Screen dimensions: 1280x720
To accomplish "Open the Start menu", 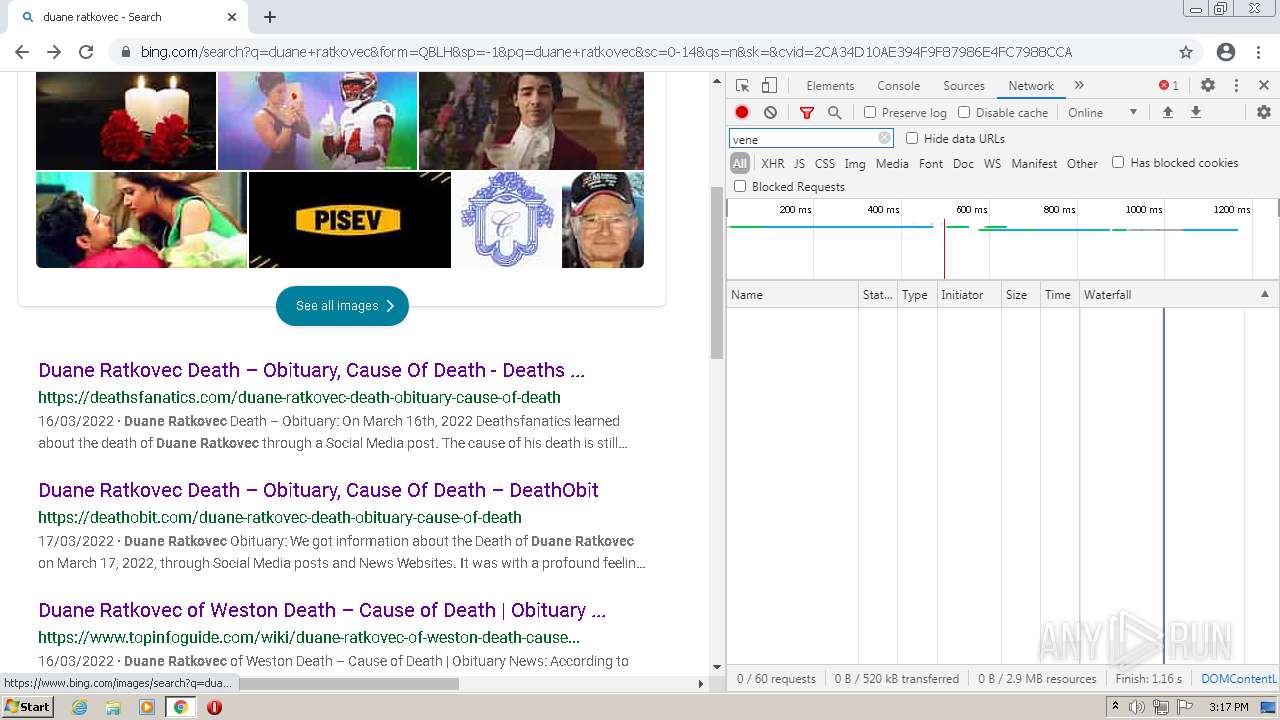I will [x=28, y=707].
